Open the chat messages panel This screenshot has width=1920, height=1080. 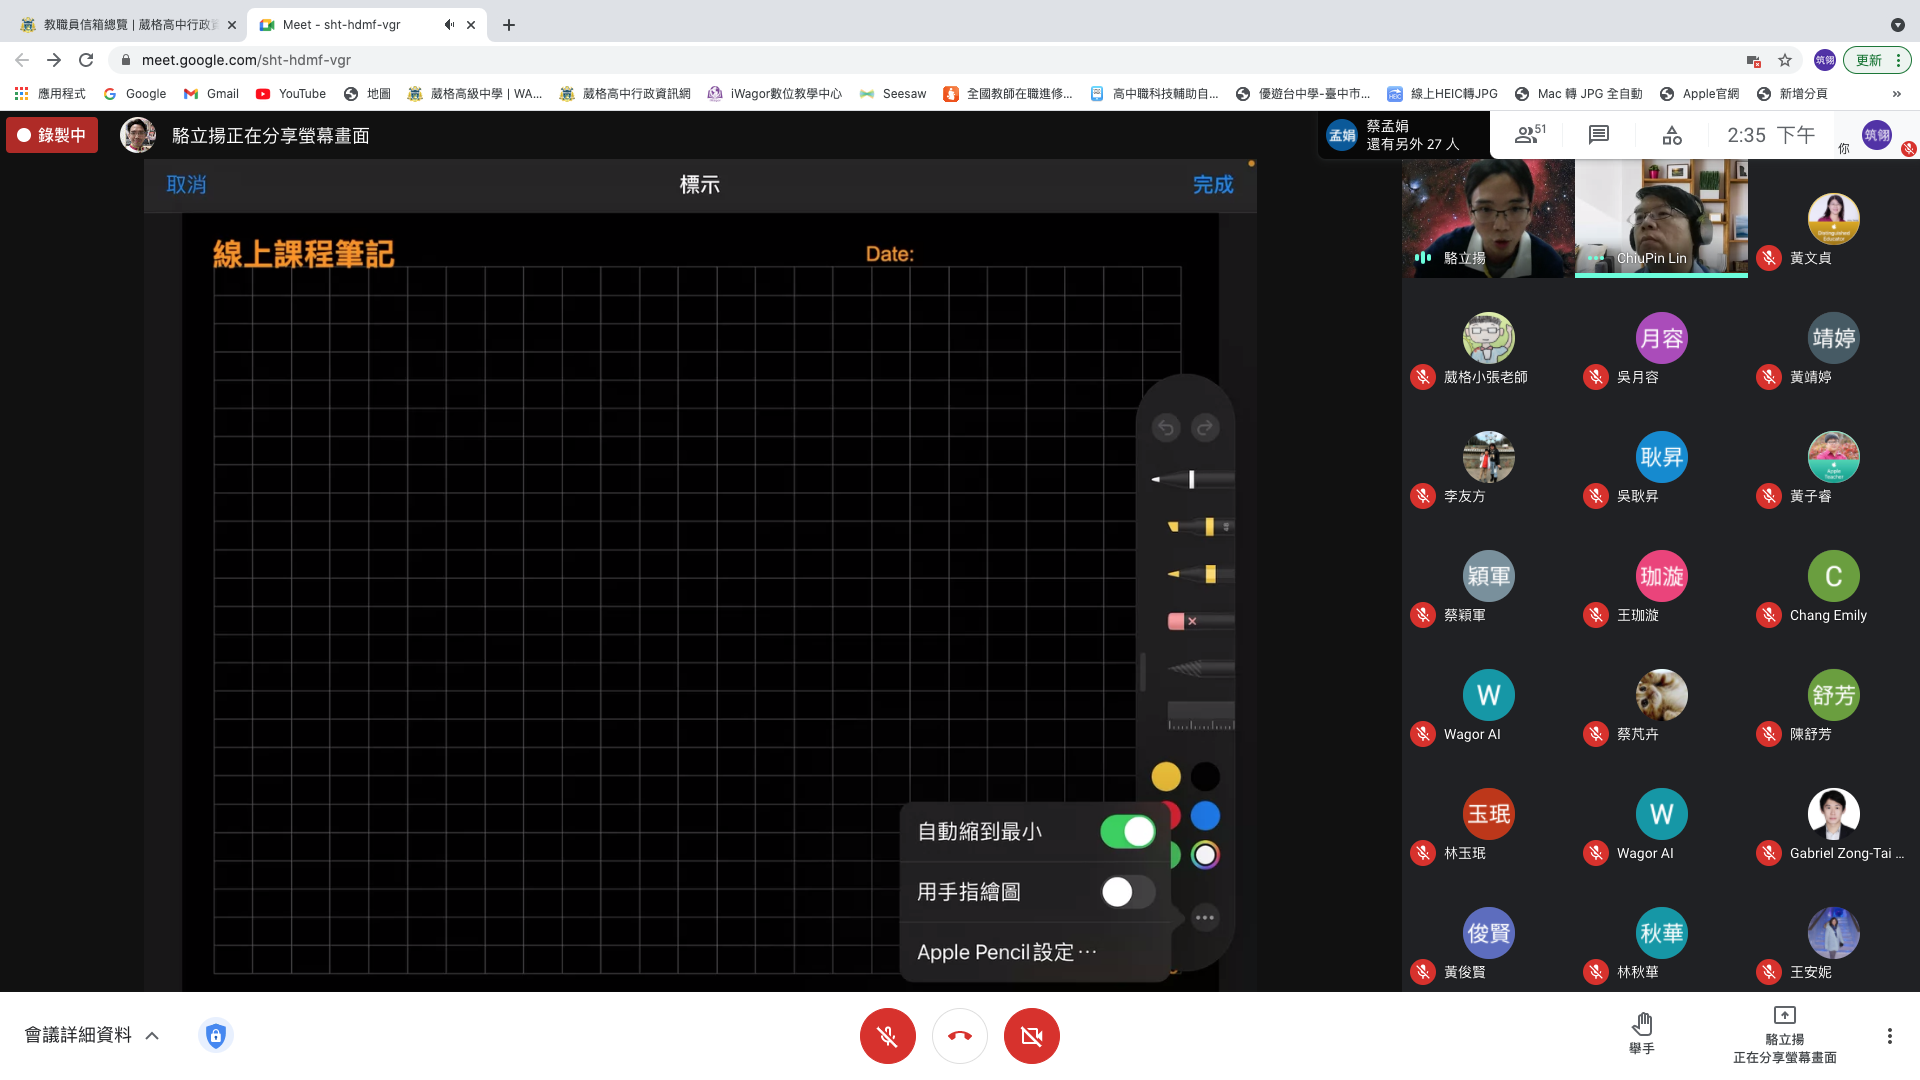pos(1599,135)
